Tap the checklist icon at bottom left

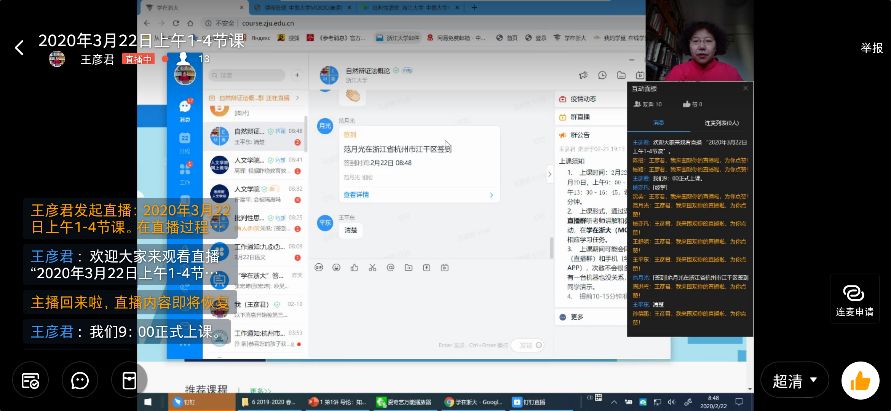click(x=30, y=380)
